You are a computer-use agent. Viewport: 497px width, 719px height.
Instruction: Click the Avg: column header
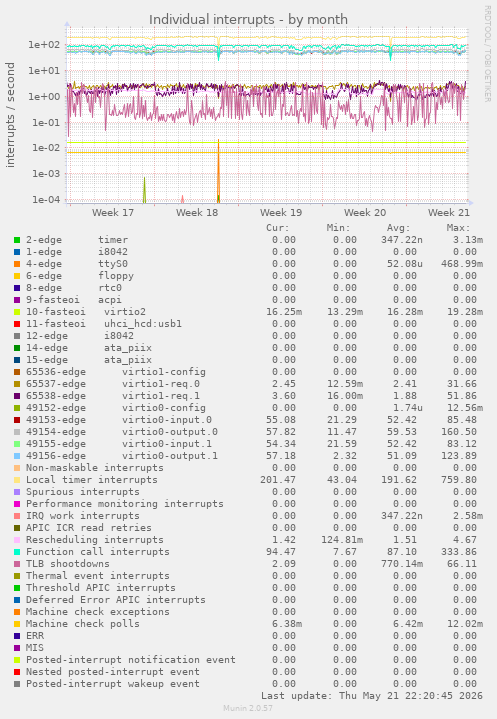(x=398, y=228)
